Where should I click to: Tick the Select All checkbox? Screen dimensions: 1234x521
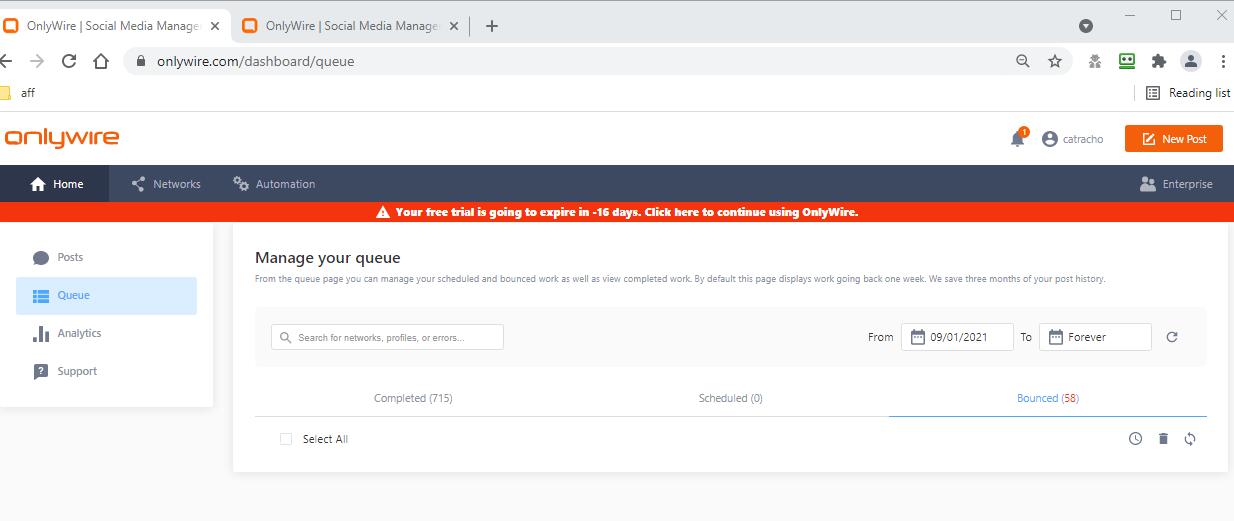286,439
